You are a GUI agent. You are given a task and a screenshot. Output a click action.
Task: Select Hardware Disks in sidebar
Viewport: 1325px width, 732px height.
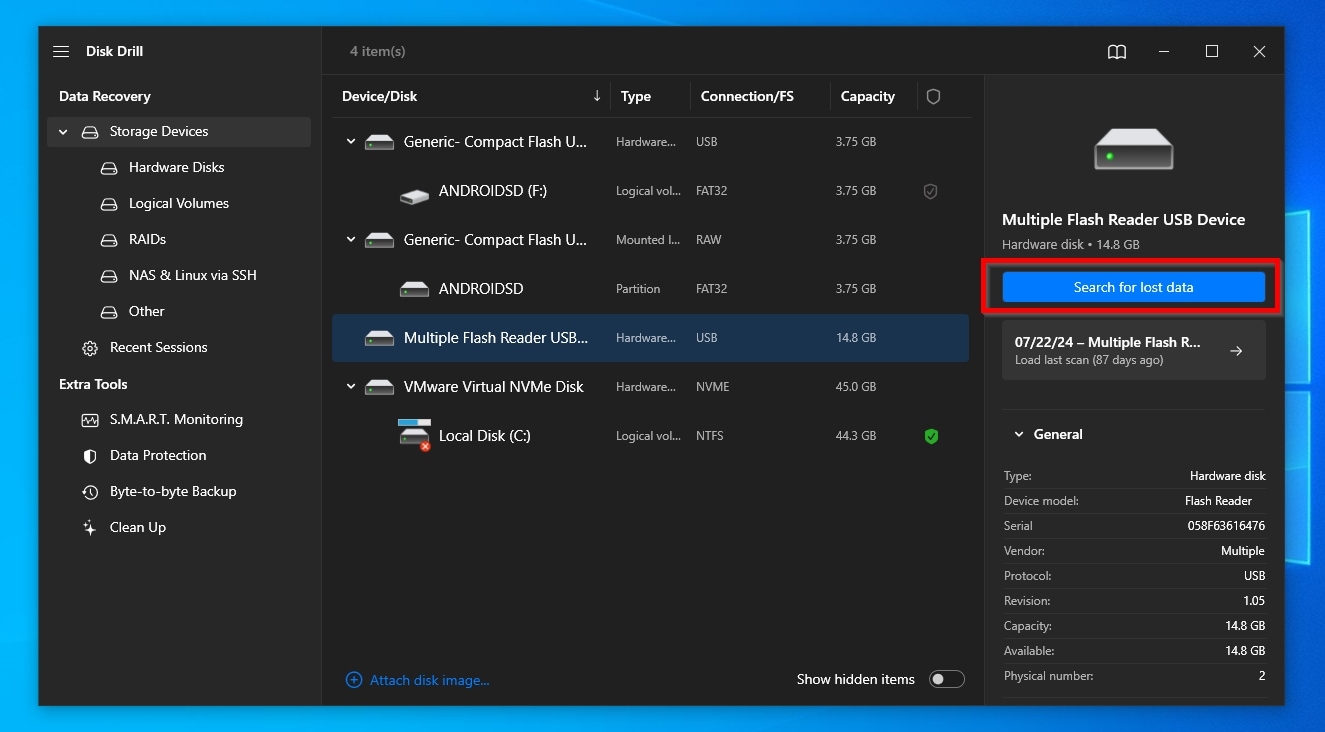pos(176,168)
